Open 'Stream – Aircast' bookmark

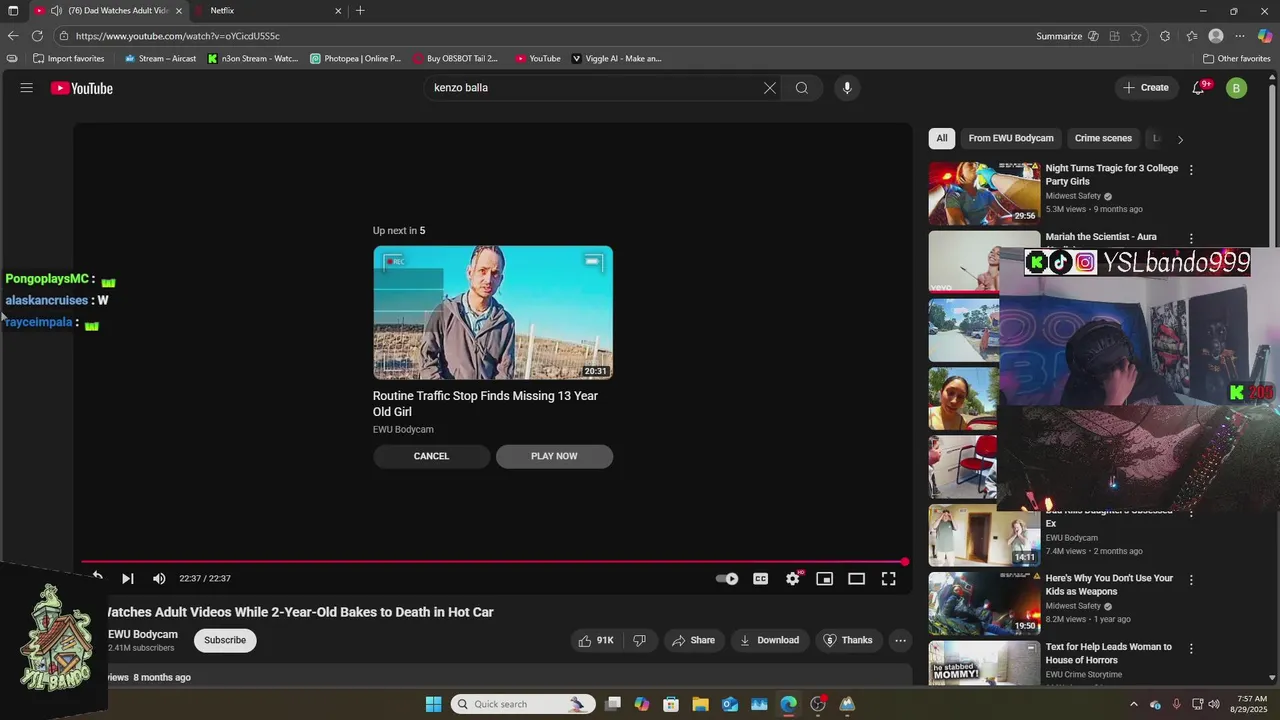point(160,59)
